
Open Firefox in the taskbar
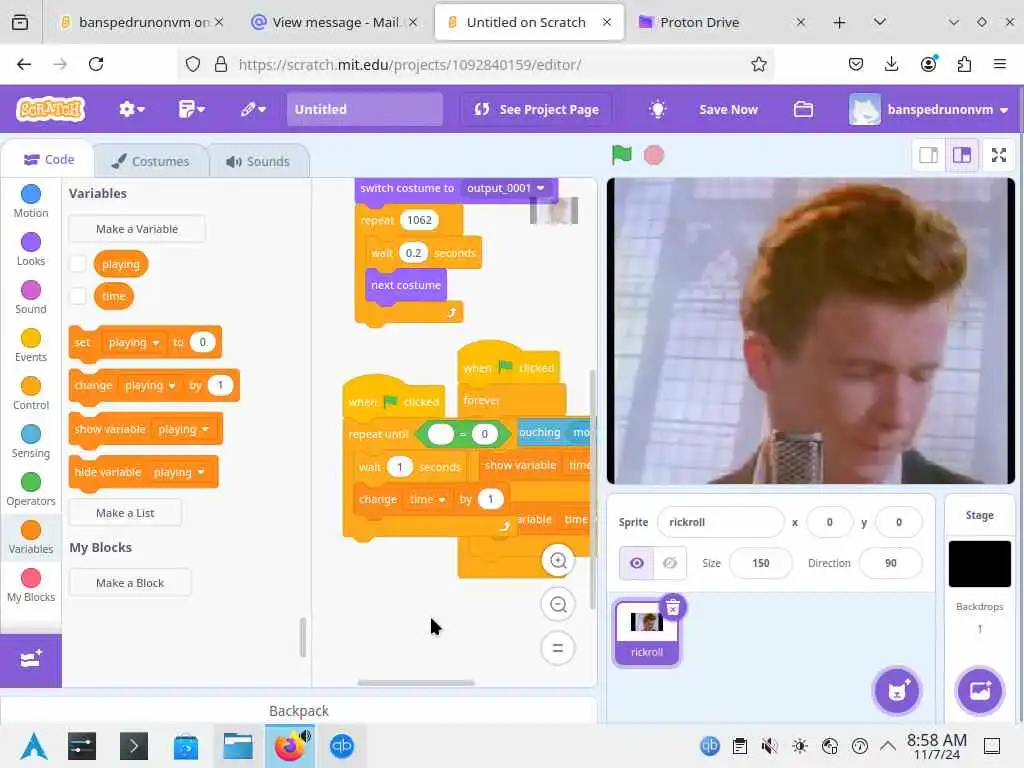pyautogui.click(x=289, y=746)
